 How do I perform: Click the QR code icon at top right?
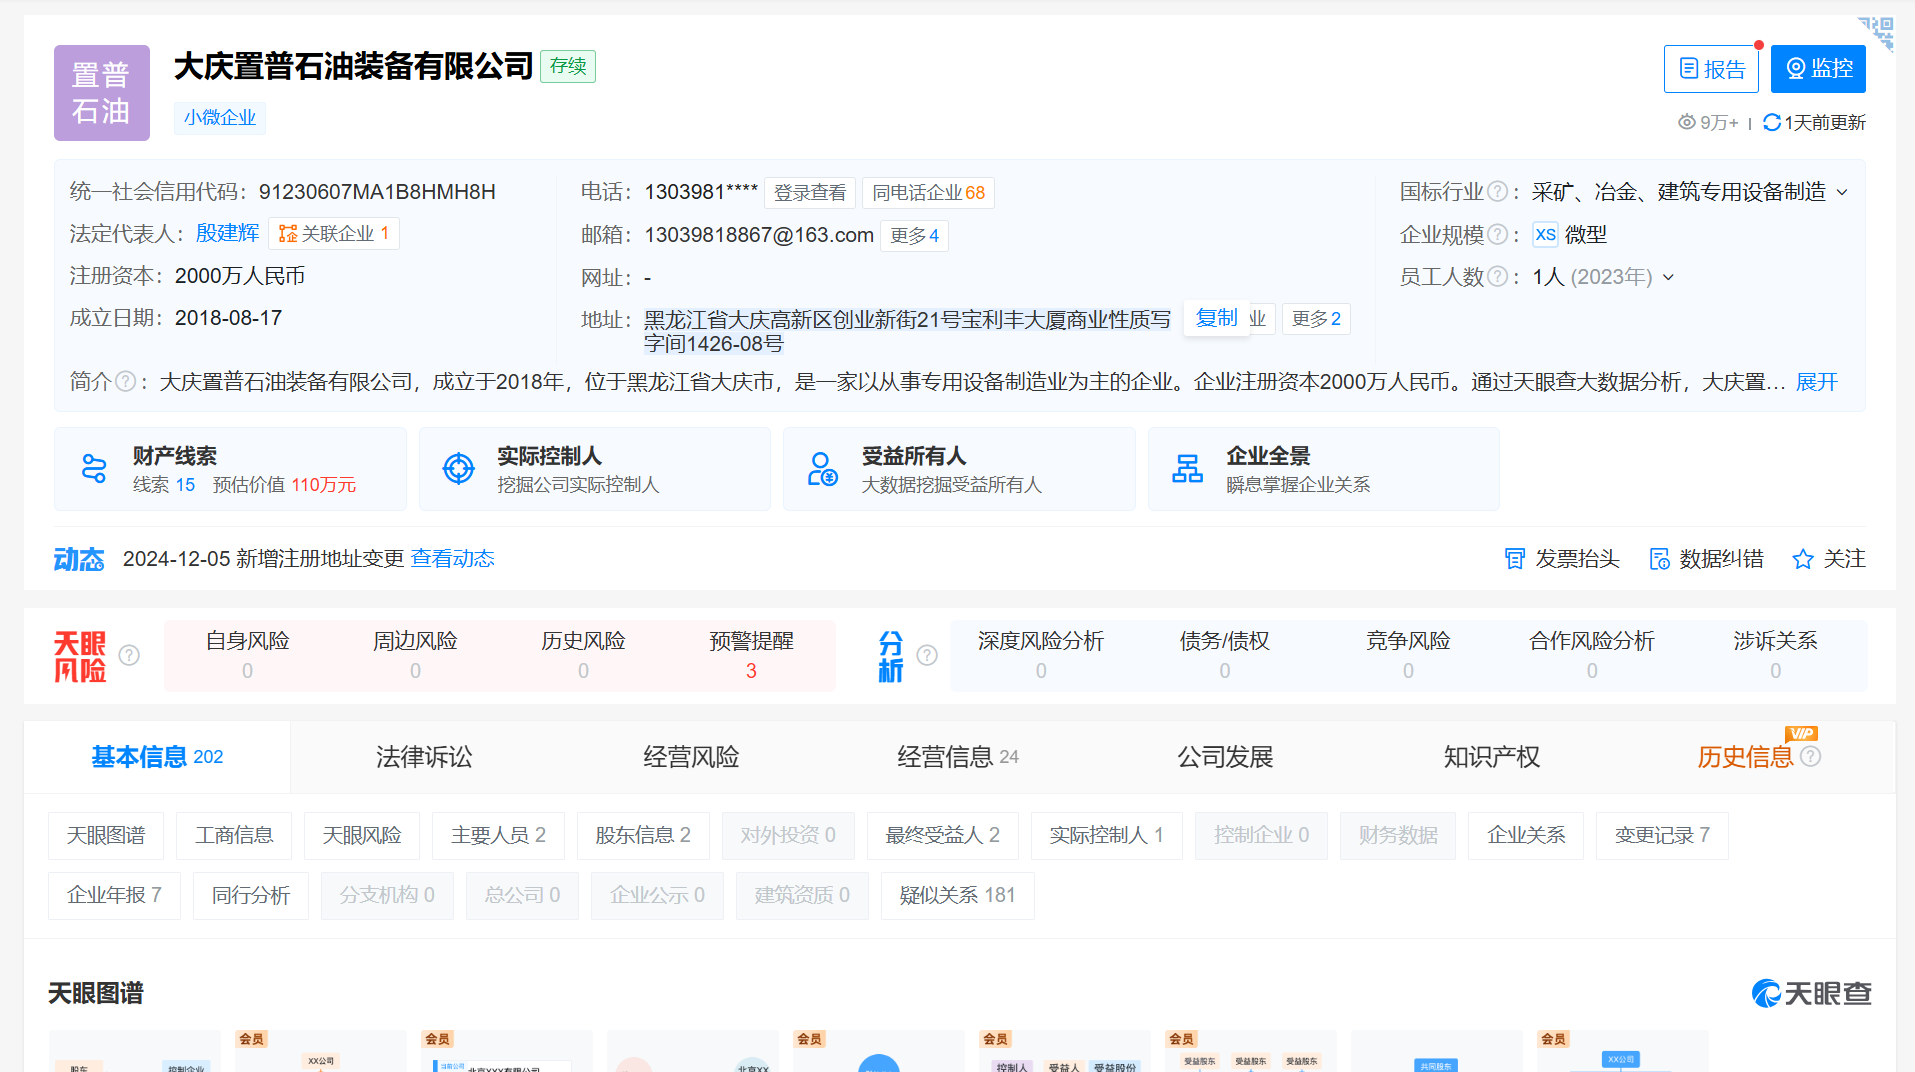(1876, 33)
